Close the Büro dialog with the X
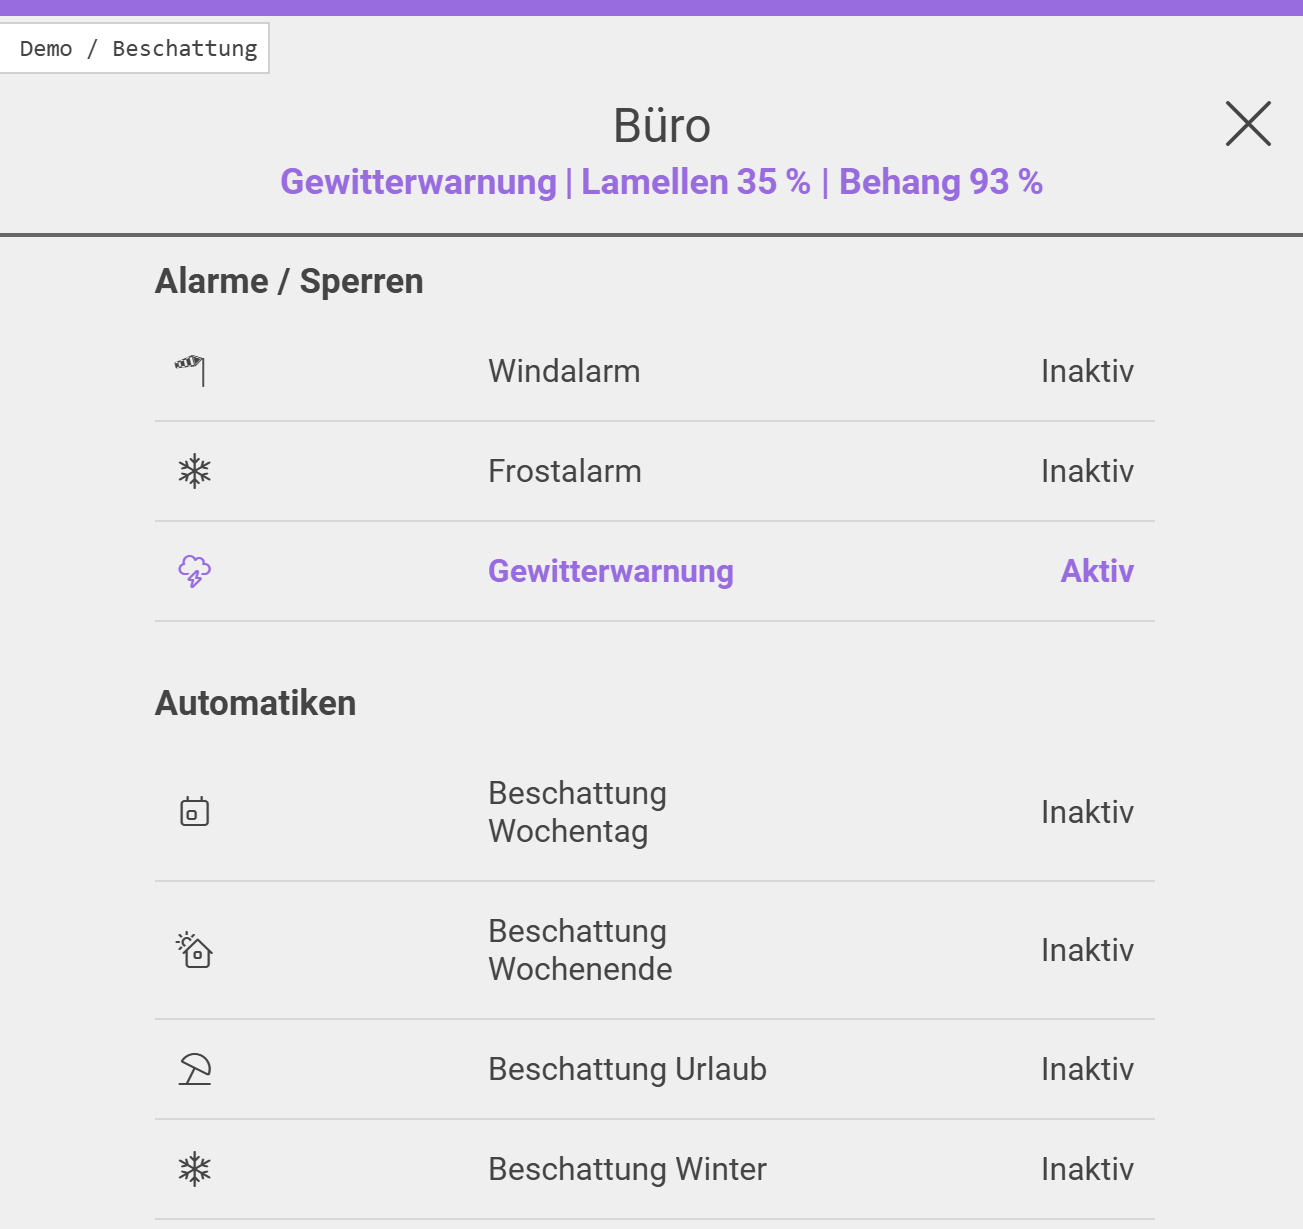The width and height of the screenshot is (1303, 1229). [1248, 124]
